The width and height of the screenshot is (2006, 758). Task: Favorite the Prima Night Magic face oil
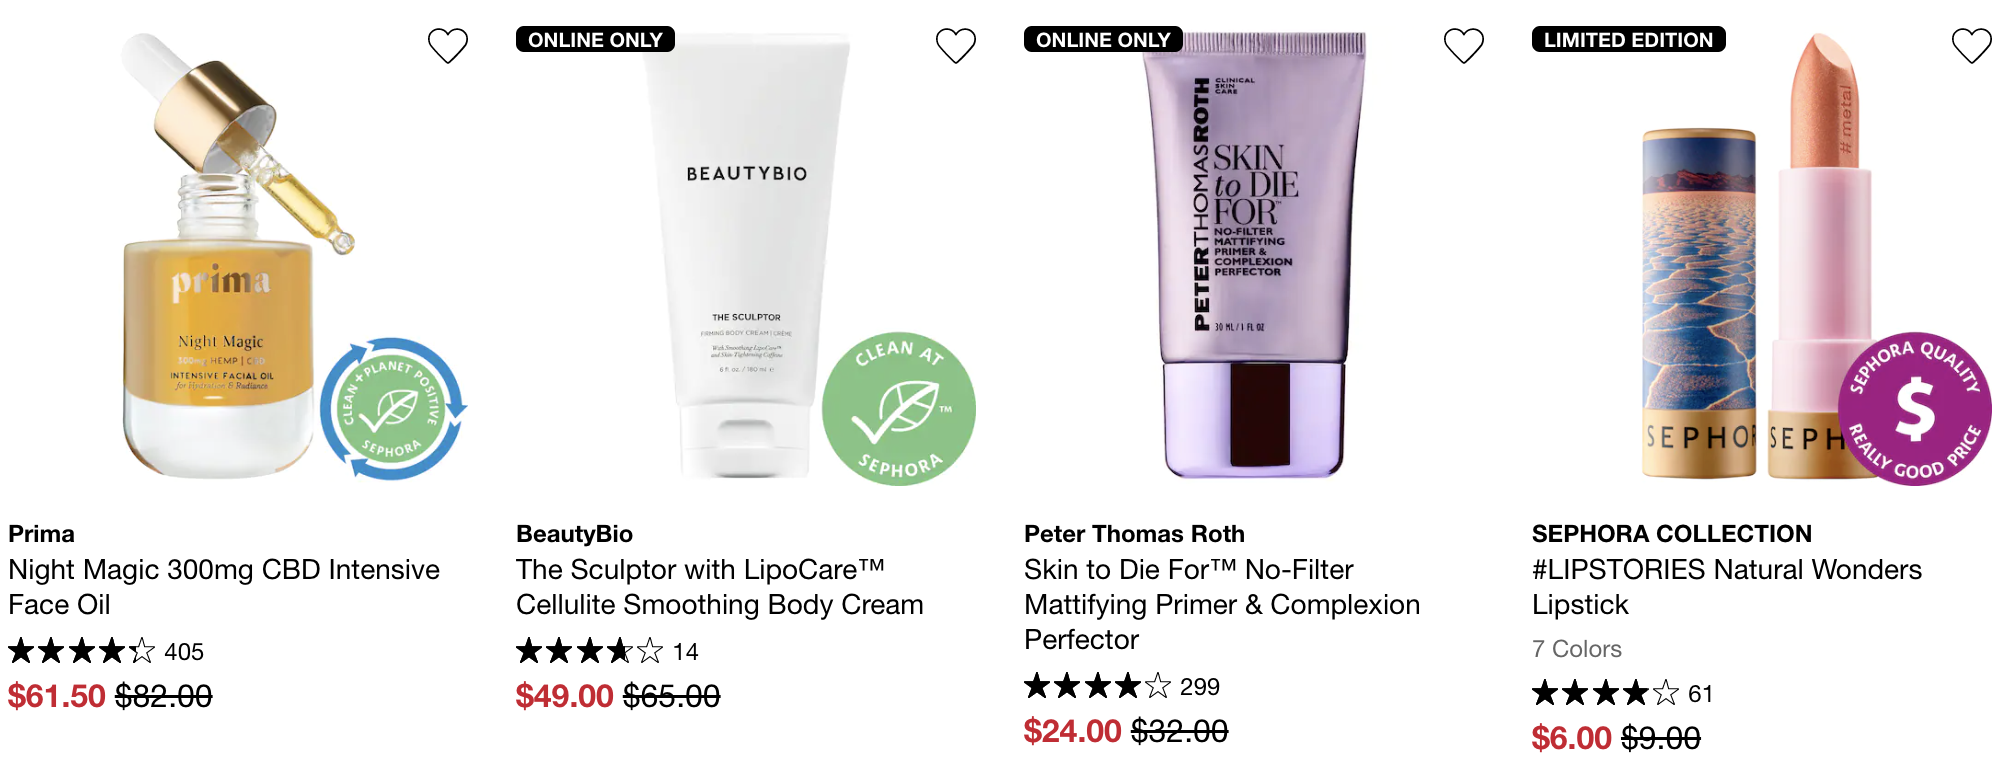(447, 45)
